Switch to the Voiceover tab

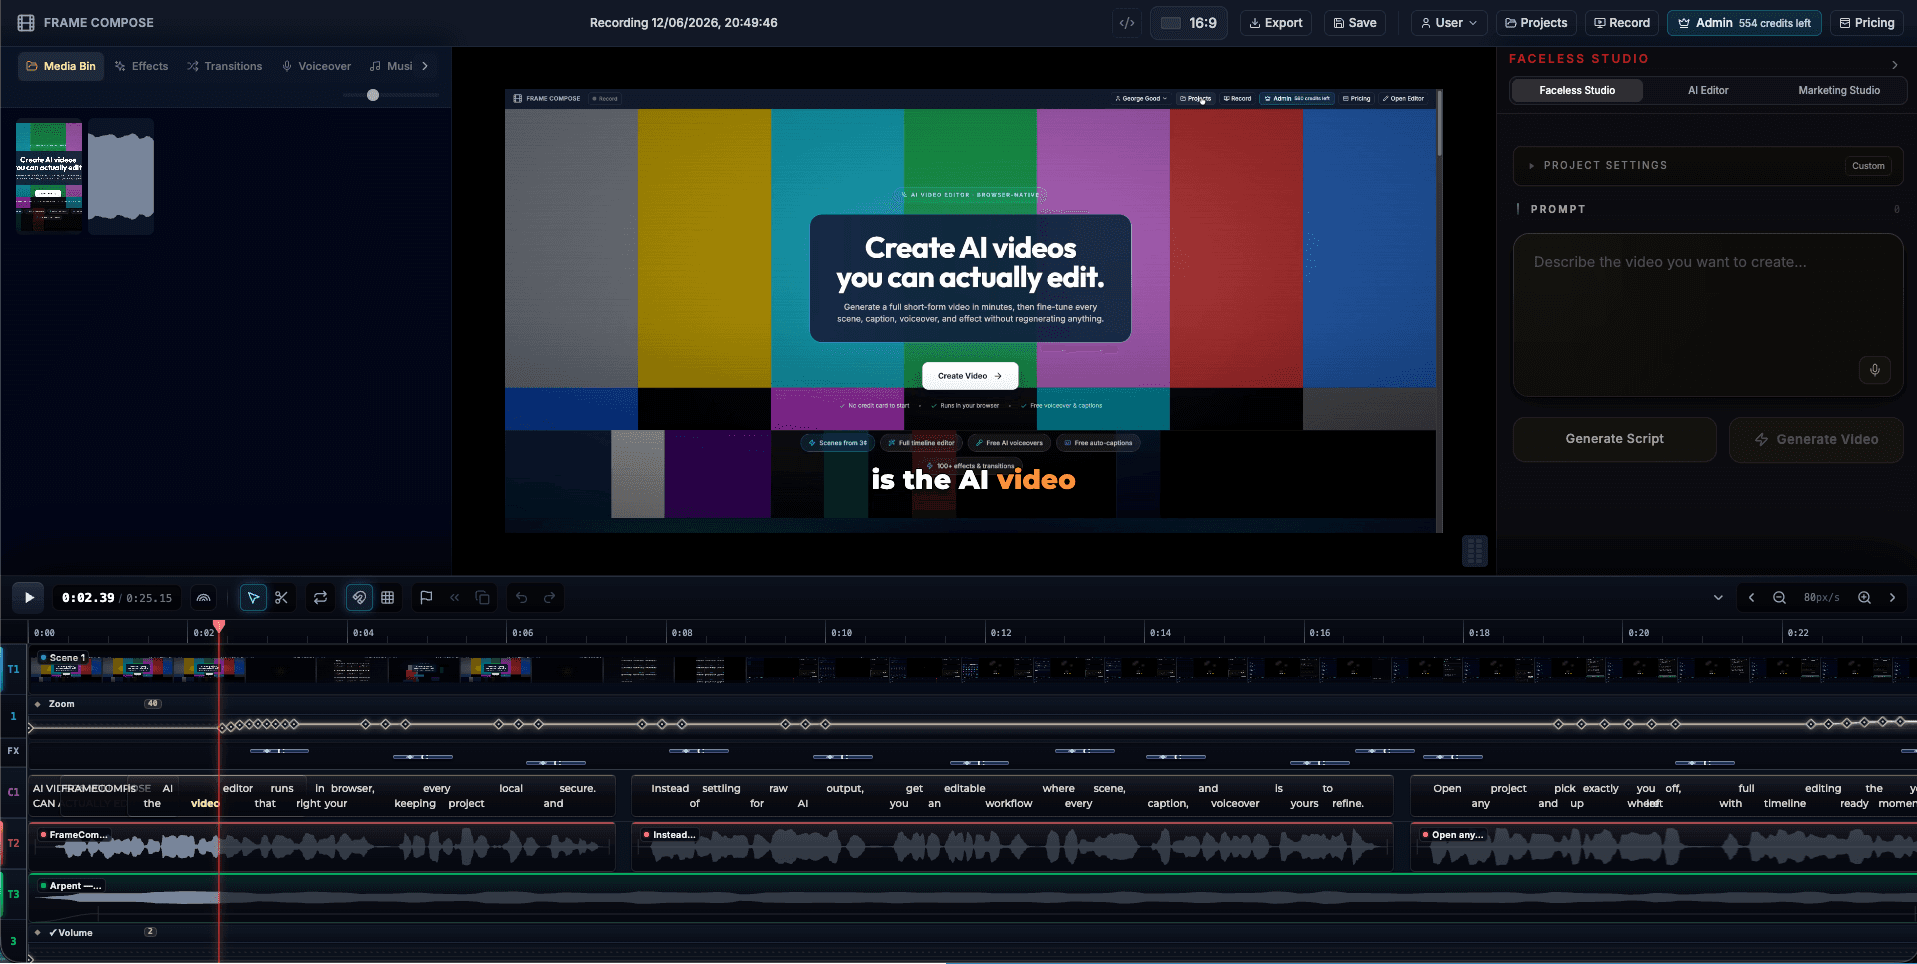316,66
